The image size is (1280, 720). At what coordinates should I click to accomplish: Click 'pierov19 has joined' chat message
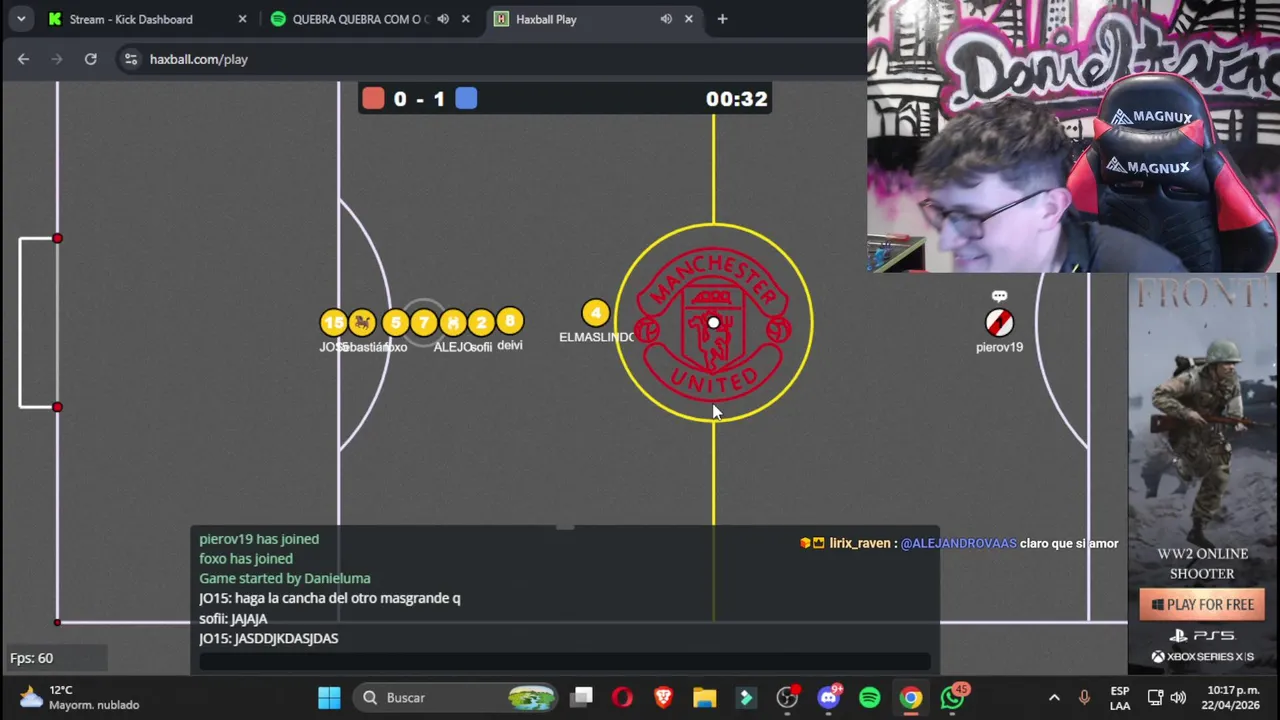click(259, 539)
